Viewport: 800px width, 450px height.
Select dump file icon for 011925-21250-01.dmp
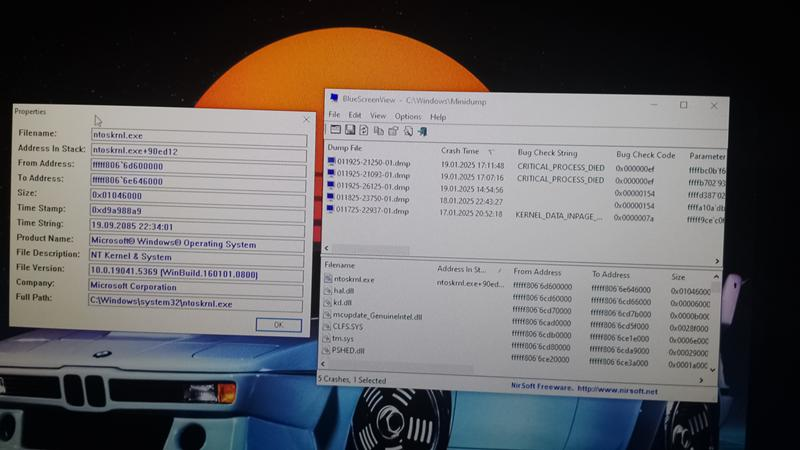(331, 162)
